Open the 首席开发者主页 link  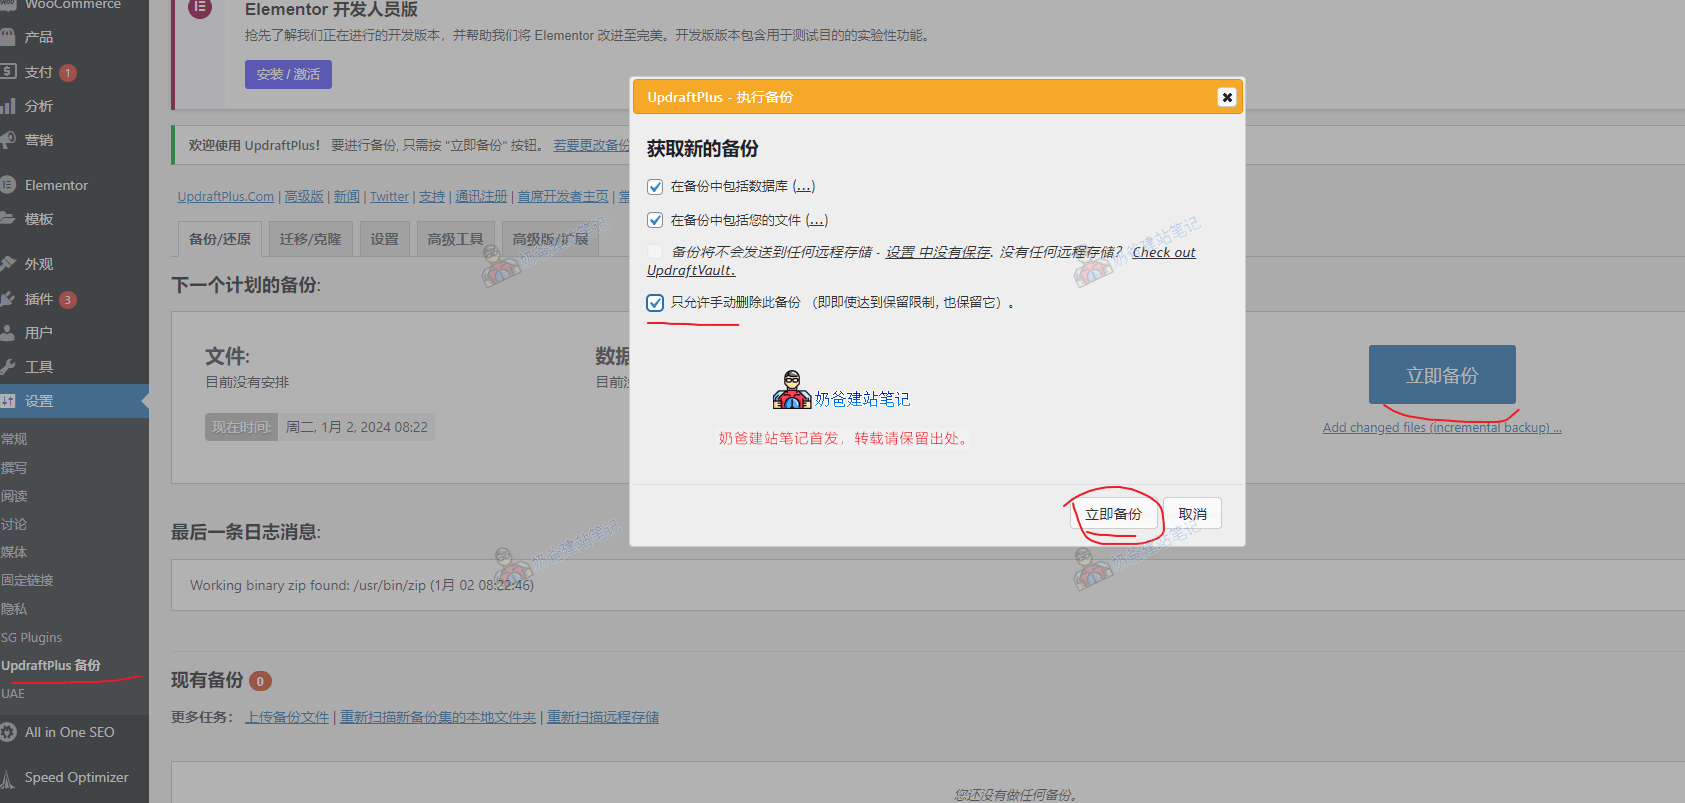click(563, 197)
